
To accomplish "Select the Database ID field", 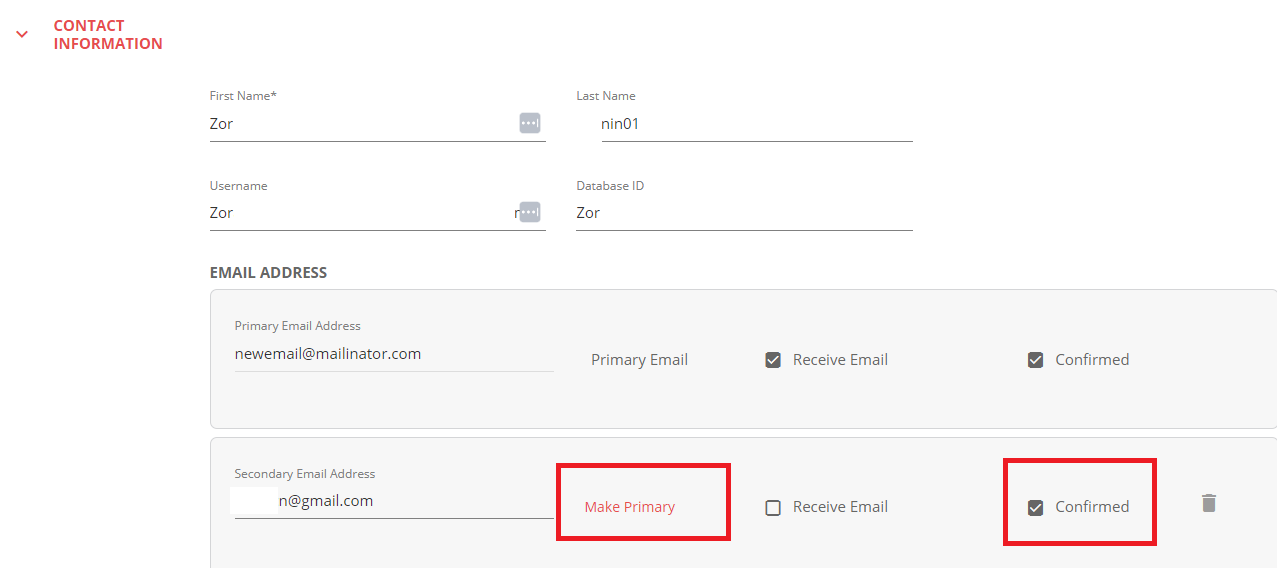I will [x=744, y=213].
